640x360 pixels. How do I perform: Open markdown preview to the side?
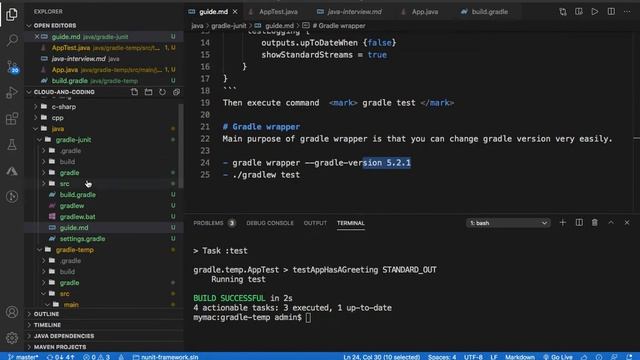pyautogui.click(x=579, y=12)
